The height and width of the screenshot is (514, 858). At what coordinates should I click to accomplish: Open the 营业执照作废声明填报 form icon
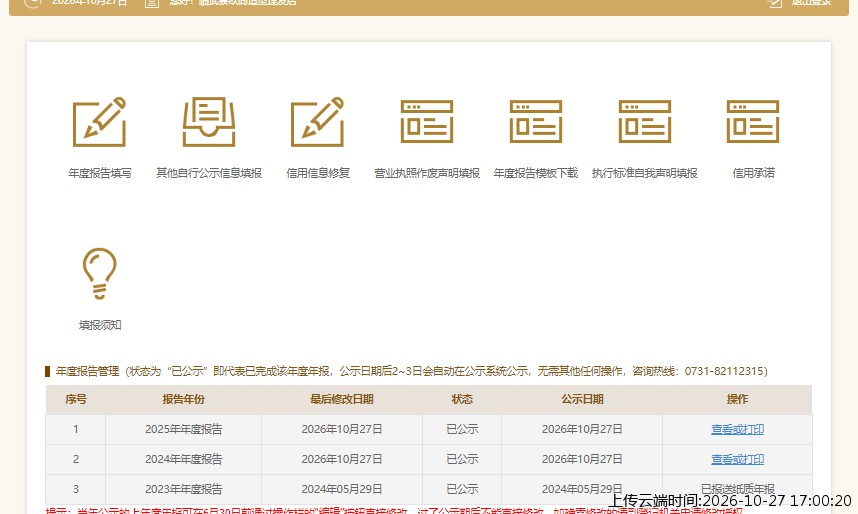[x=427, y=122]
